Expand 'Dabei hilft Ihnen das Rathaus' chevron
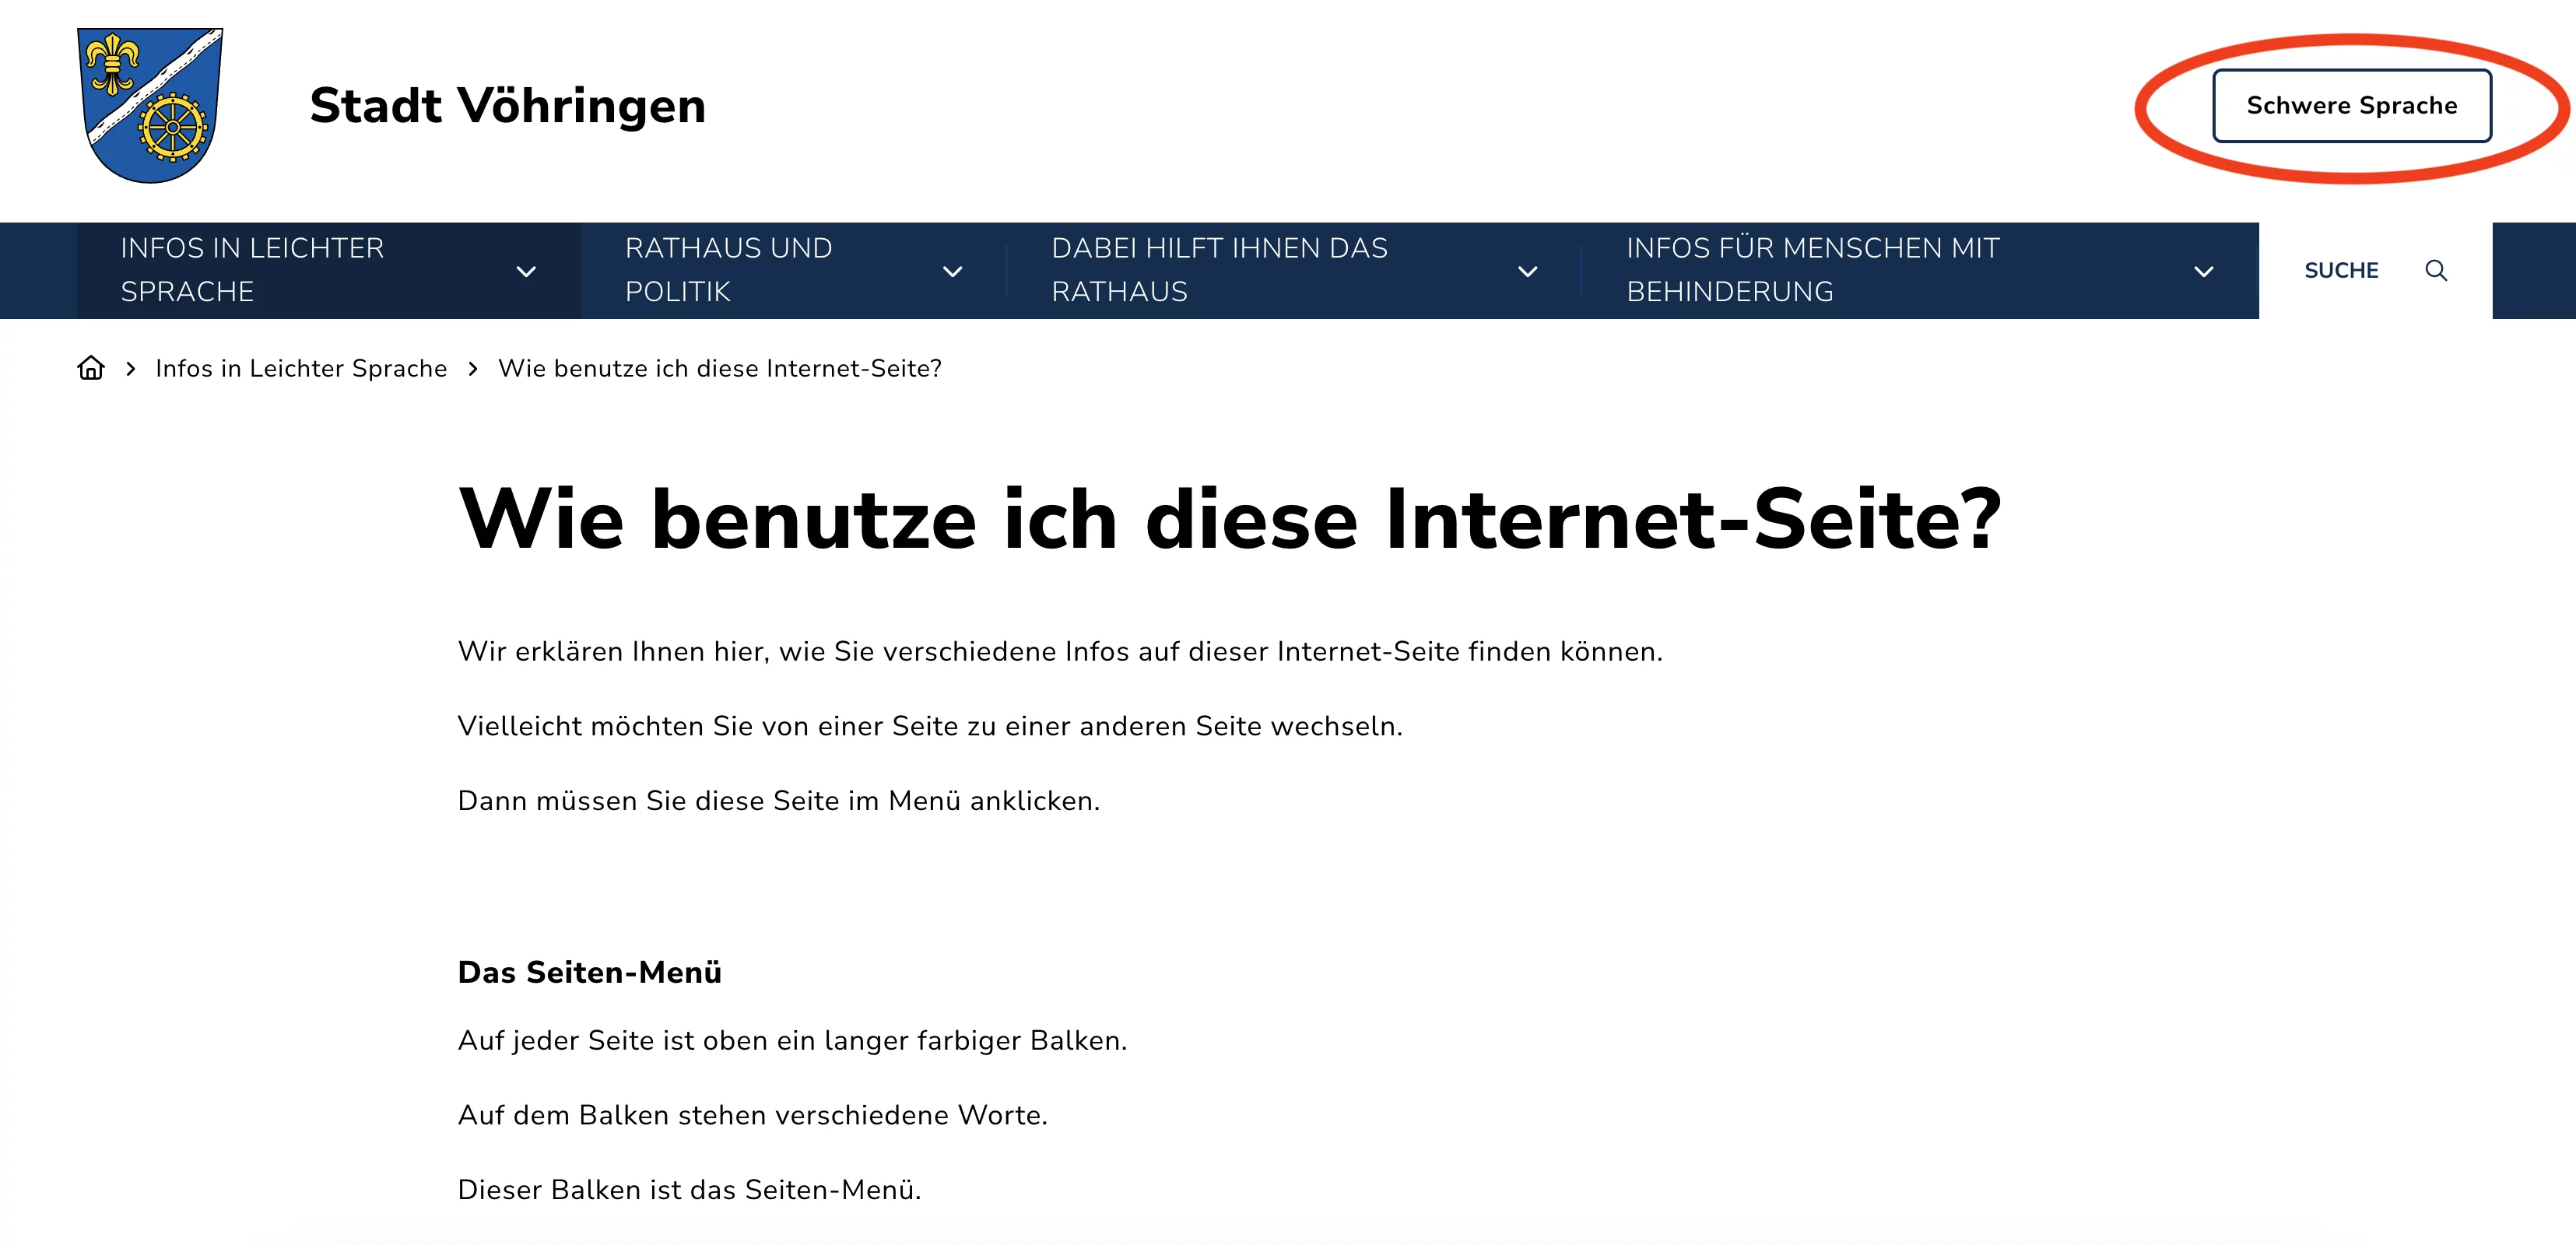 [x=1527, y=271]
